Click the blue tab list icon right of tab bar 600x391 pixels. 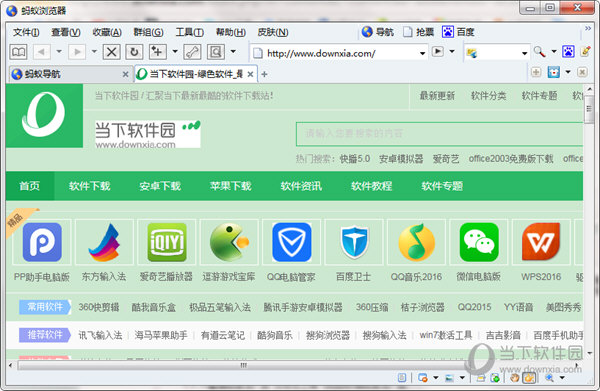point(554,72)
